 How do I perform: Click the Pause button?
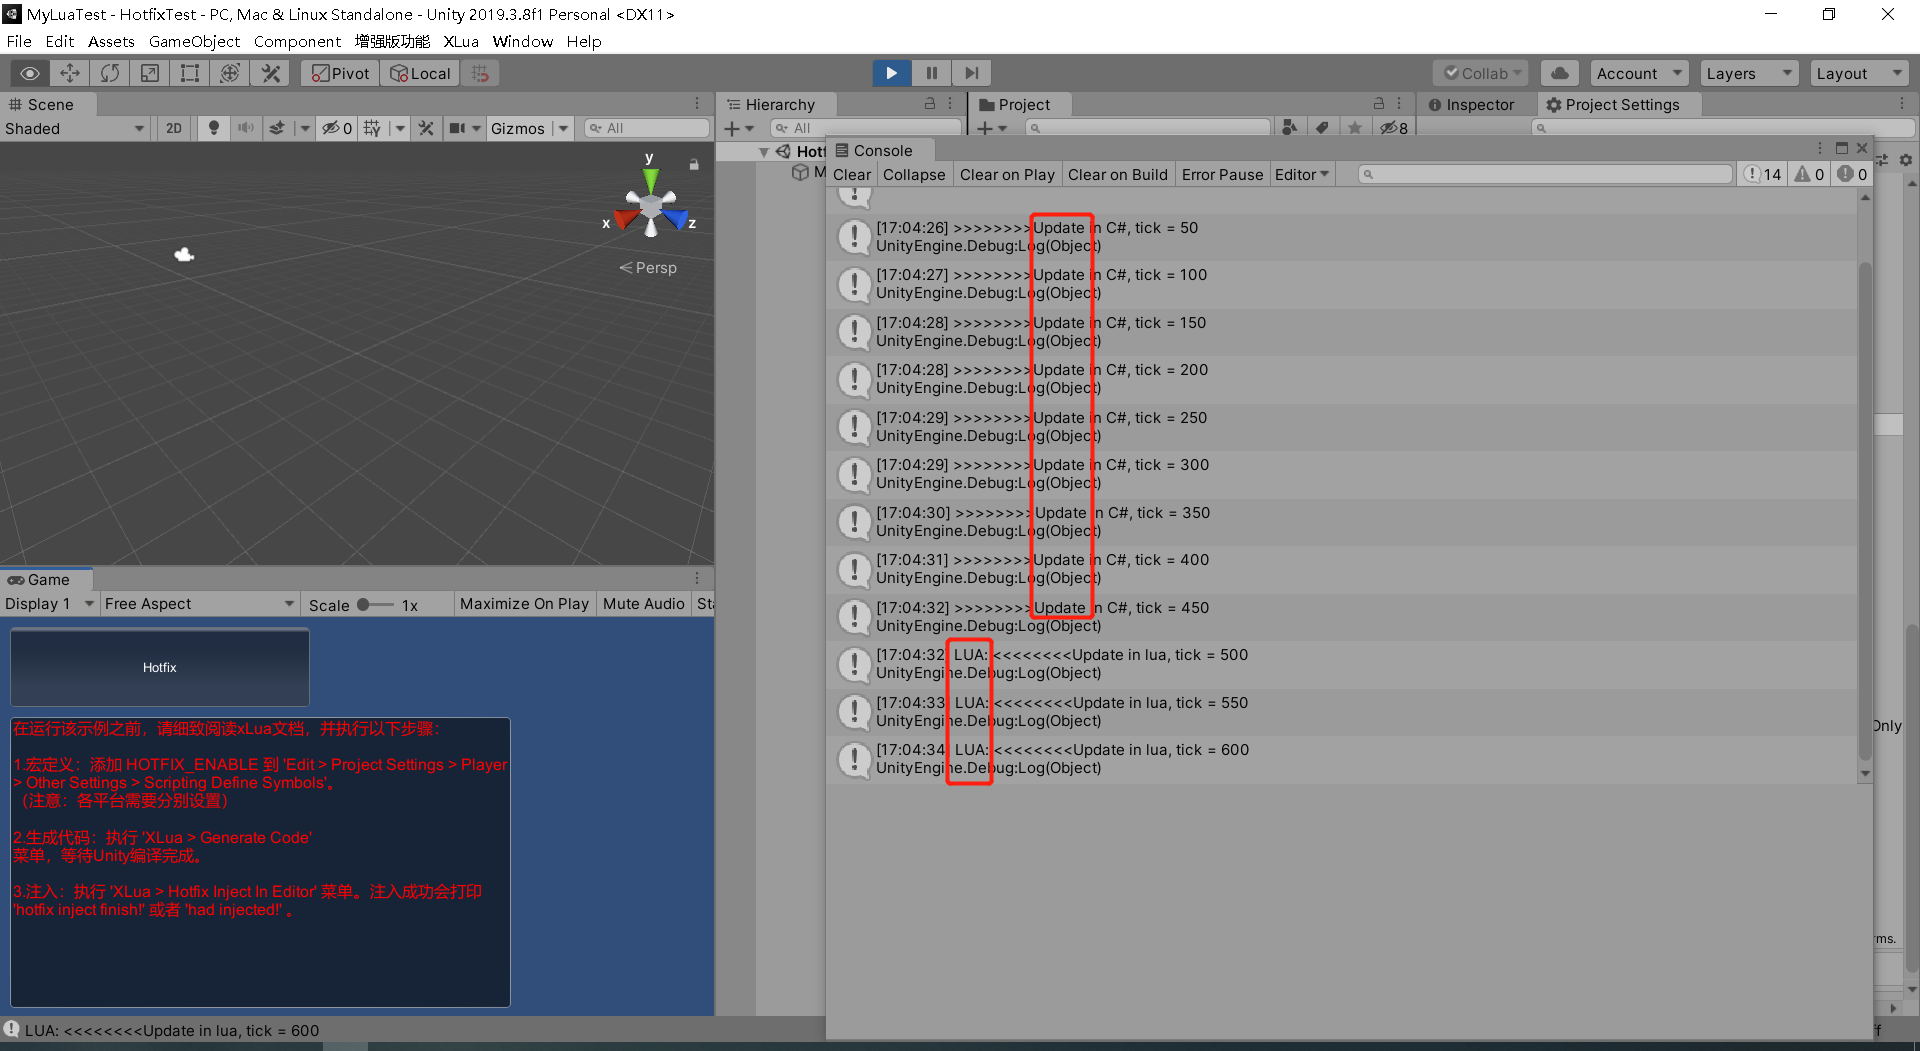click(x=931, y=73)
